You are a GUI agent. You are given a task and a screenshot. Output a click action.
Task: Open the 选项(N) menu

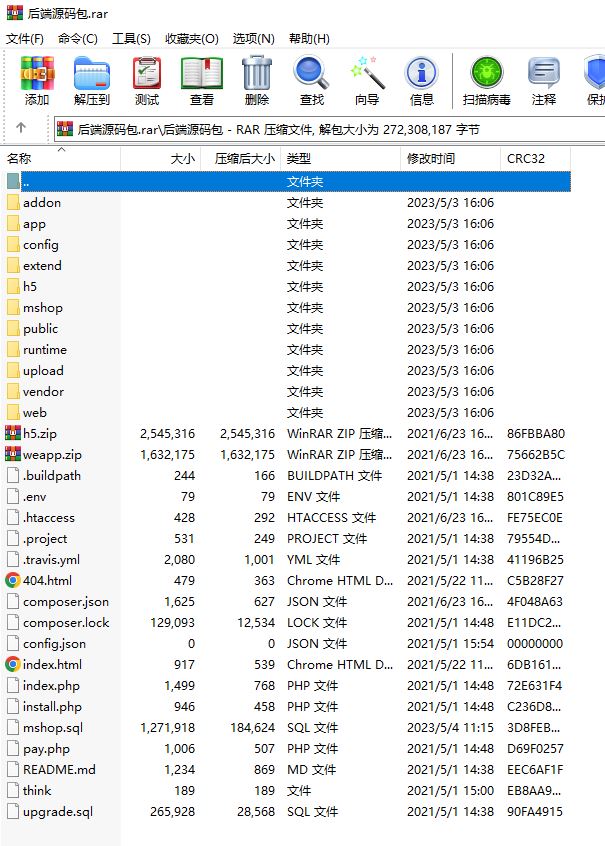click(253, 39)
